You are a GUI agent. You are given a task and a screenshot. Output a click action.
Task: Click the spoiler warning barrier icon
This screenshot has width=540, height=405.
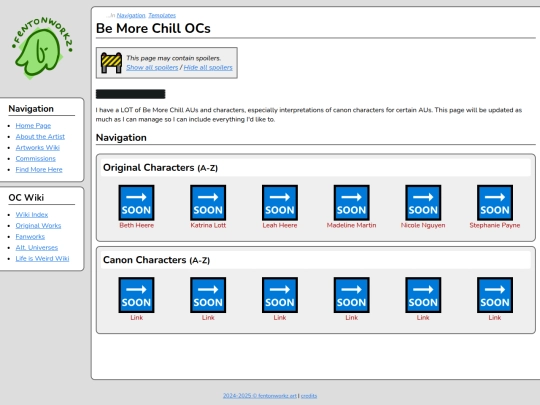(111, 63)
